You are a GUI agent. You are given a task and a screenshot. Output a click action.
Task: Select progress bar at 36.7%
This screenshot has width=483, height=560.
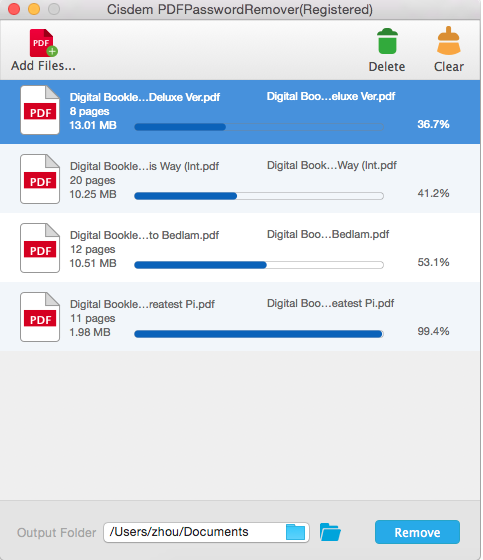click(x=259, y=127)
